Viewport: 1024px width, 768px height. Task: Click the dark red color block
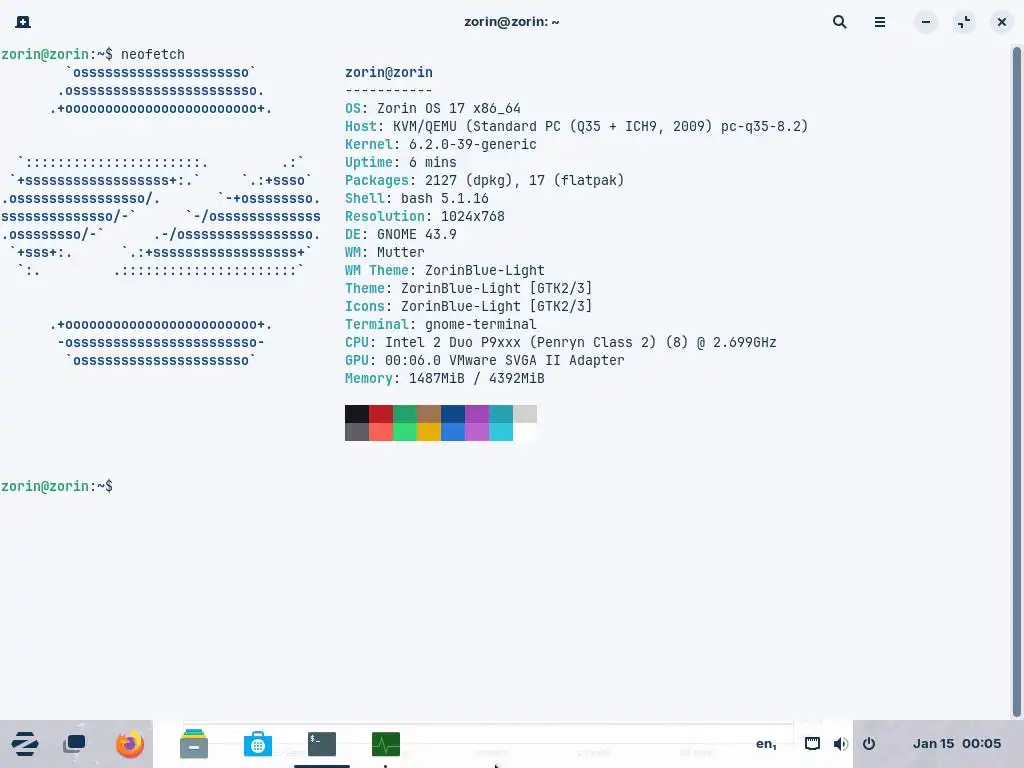point(381,414)
